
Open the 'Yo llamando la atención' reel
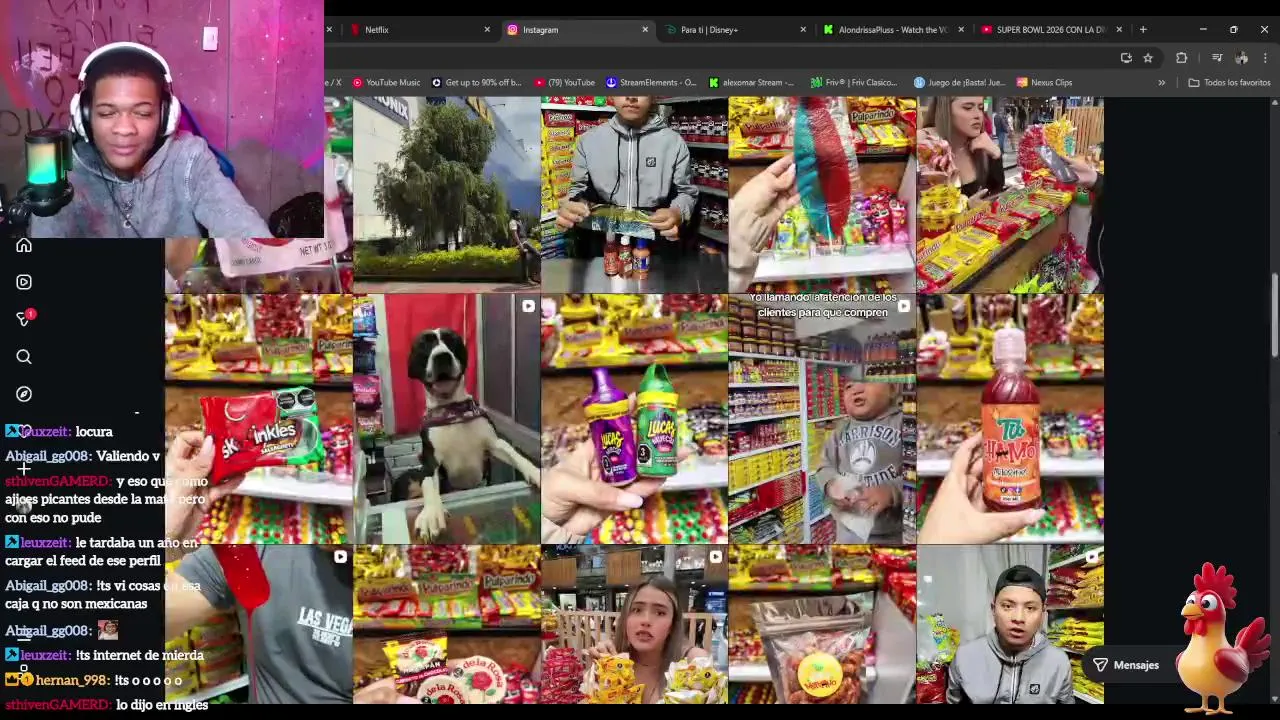[822, 419]
